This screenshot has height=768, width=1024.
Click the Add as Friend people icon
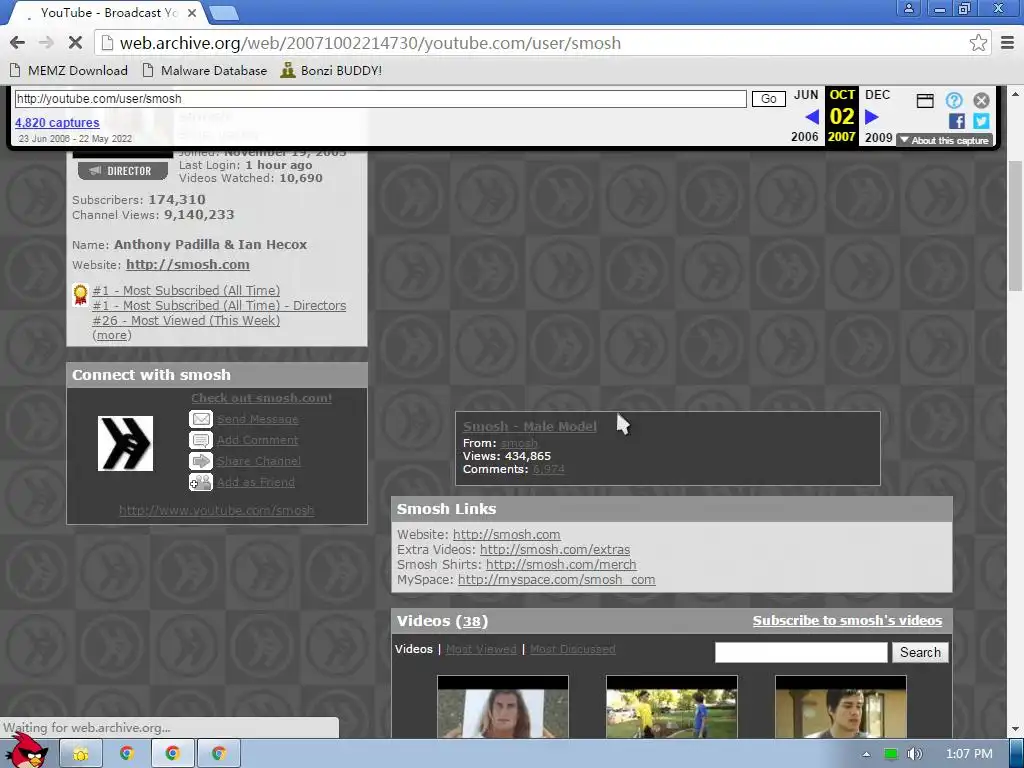pyautogui.click(x=200, y=483)
